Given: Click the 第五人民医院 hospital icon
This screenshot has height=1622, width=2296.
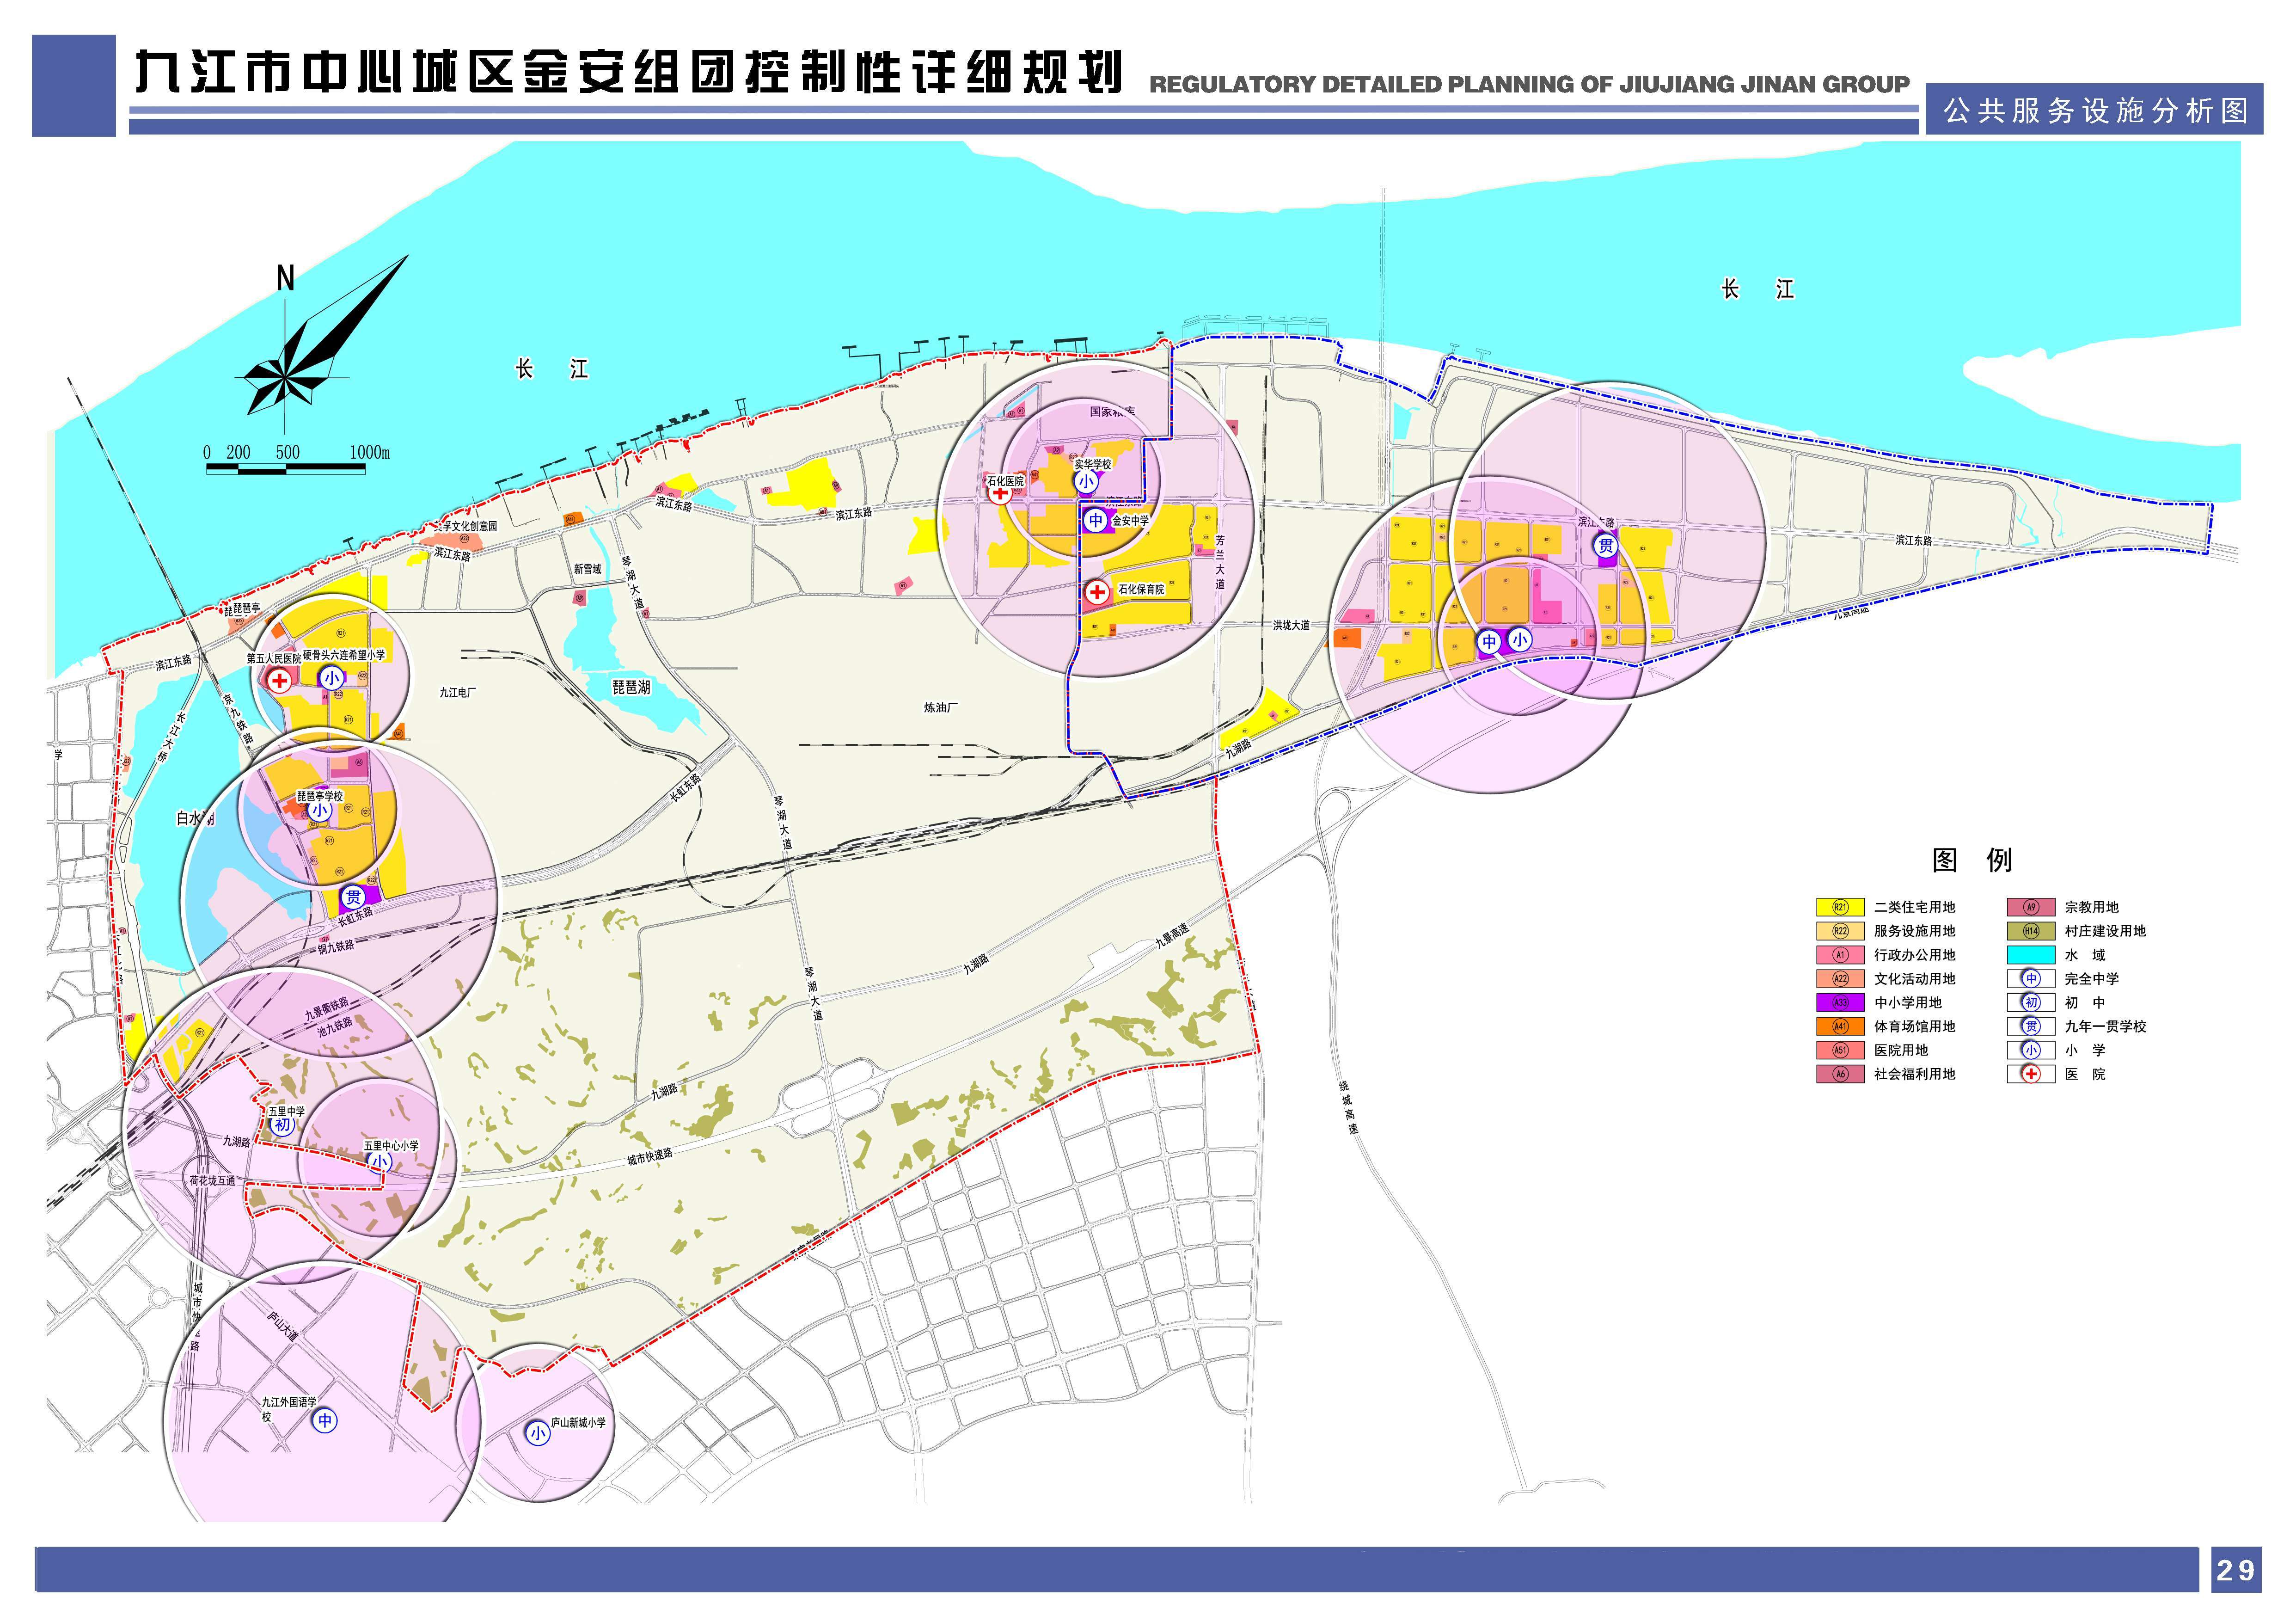Looking at the screenshot, I should click(279, 681).
